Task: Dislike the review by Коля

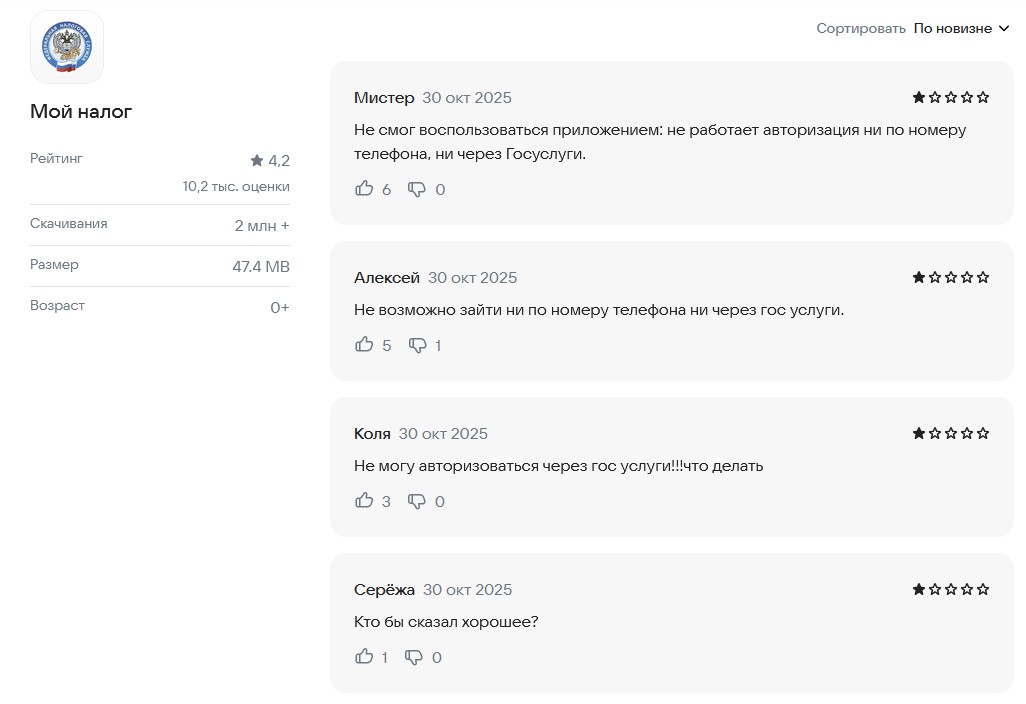Action: (417, 501)
